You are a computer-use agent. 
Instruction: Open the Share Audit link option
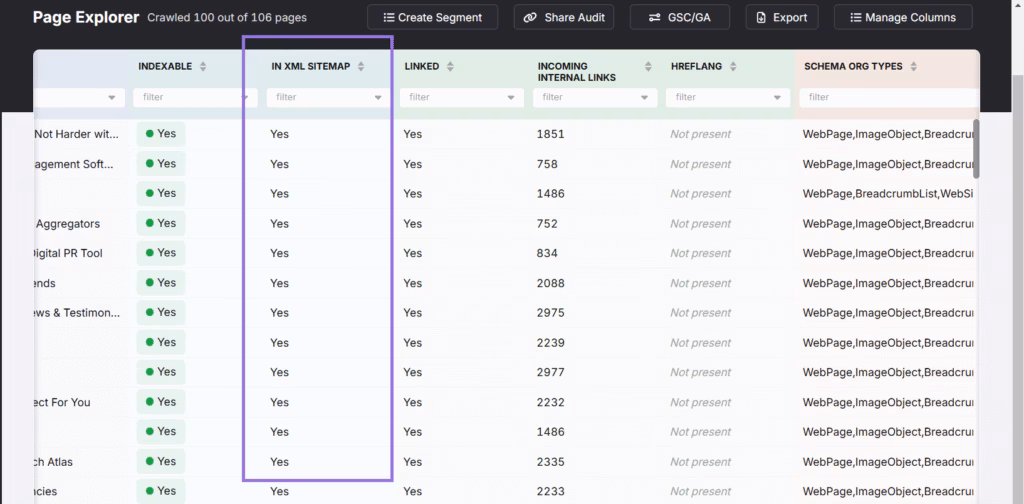(564, 17)
